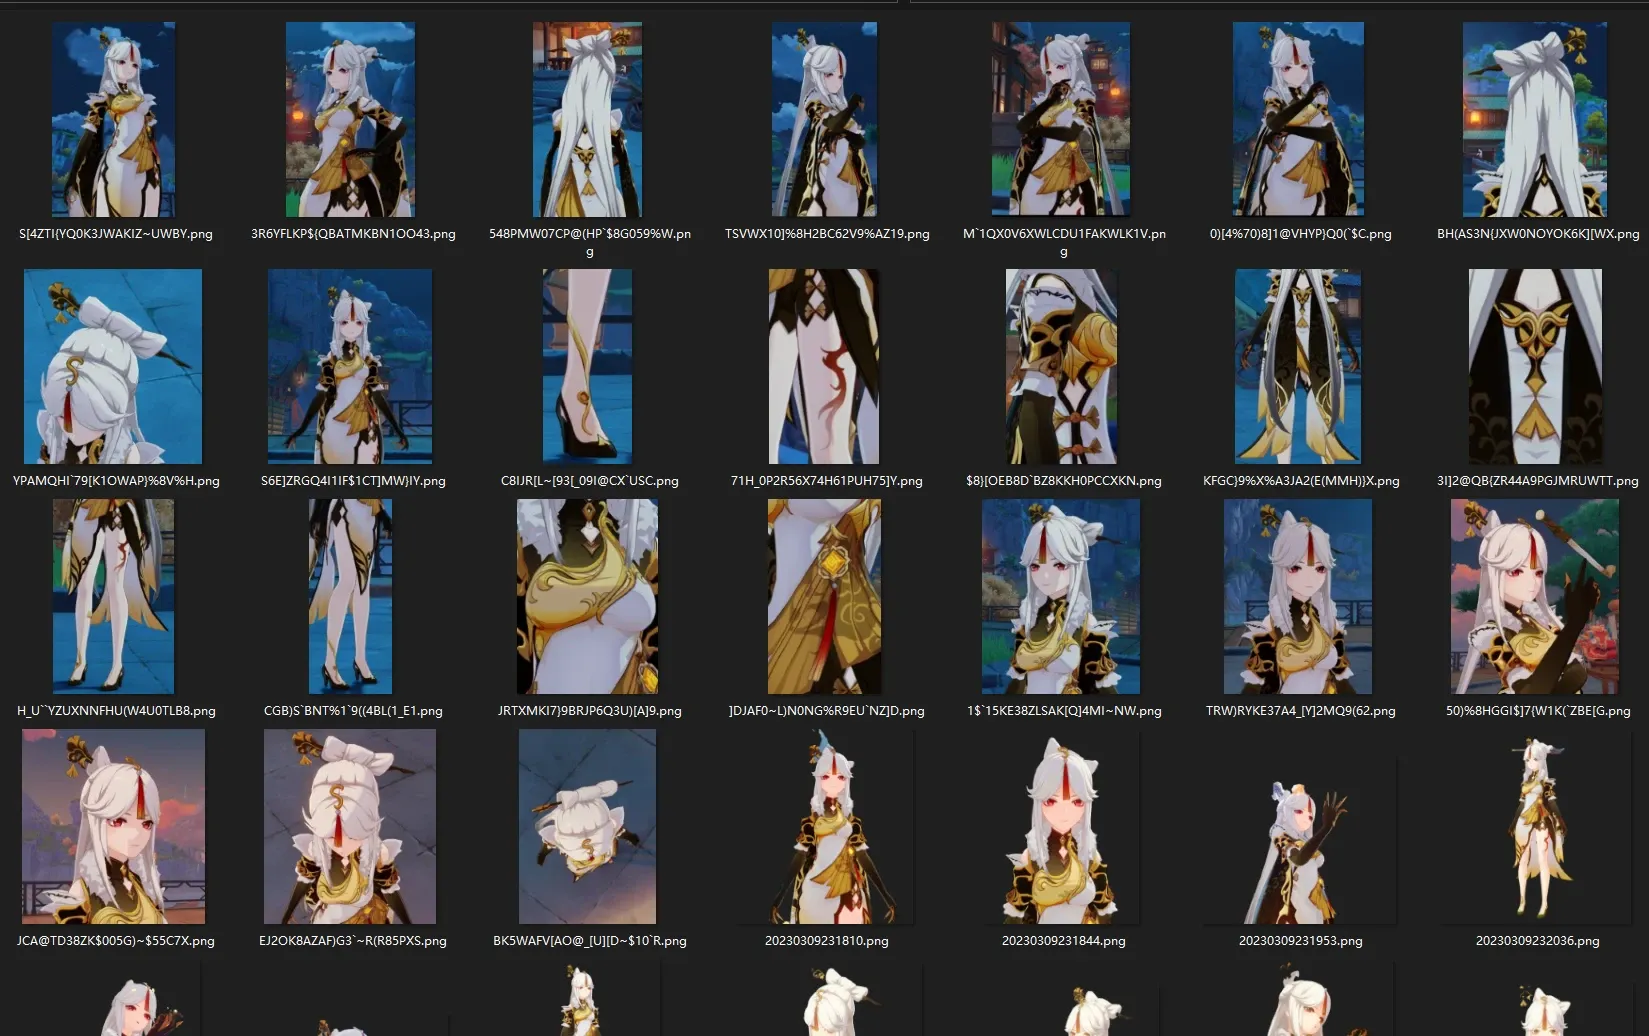Click the thumbnail for file starting H_U``YZUX

click(x=113, y=597)
